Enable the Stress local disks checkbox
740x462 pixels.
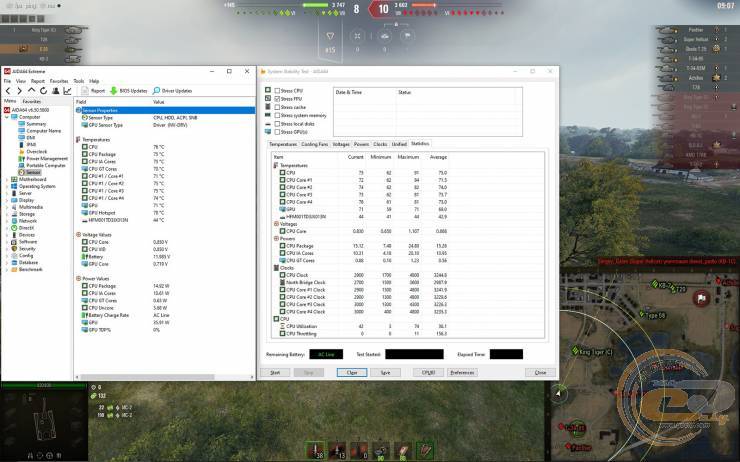[x=277, y=124]
